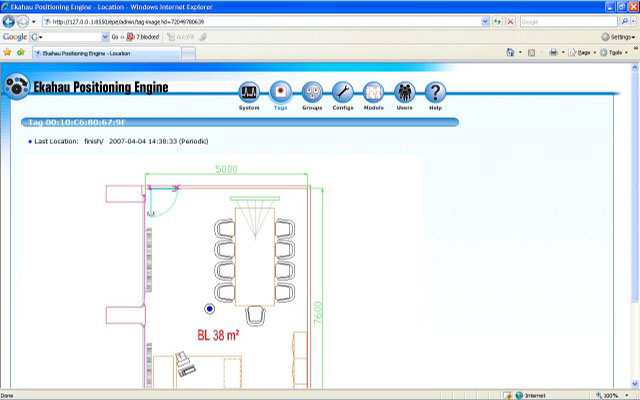
Task: Open the Tools menu
Action: click(x=614, y=53)
